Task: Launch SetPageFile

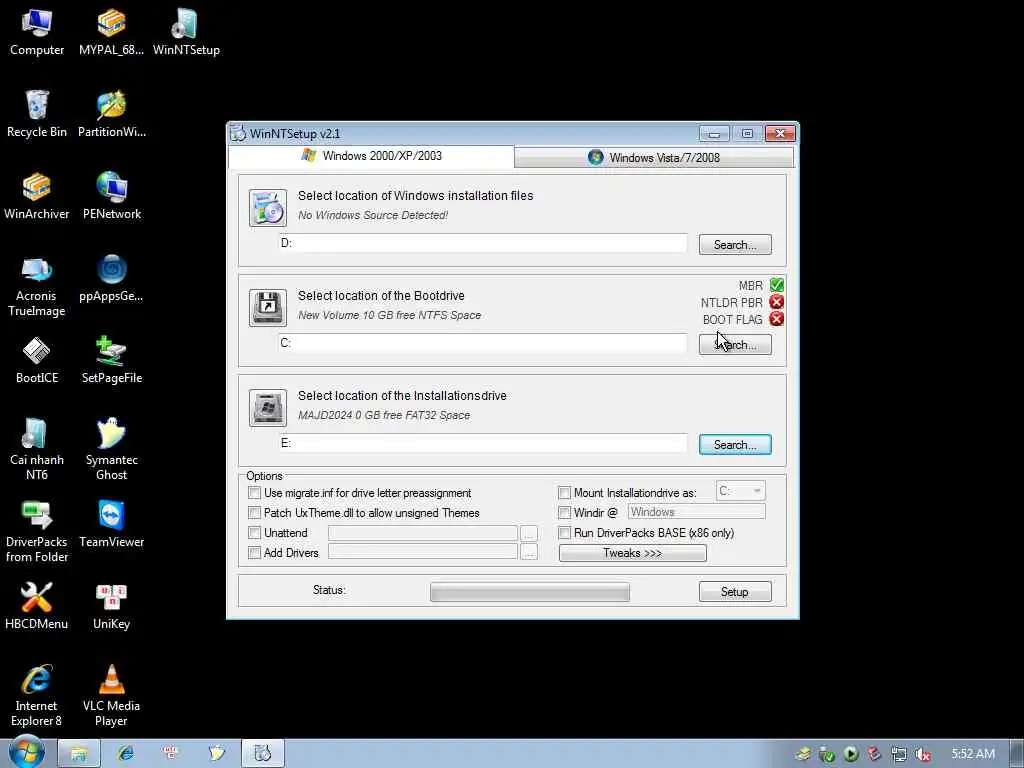Action: point(111,360)
